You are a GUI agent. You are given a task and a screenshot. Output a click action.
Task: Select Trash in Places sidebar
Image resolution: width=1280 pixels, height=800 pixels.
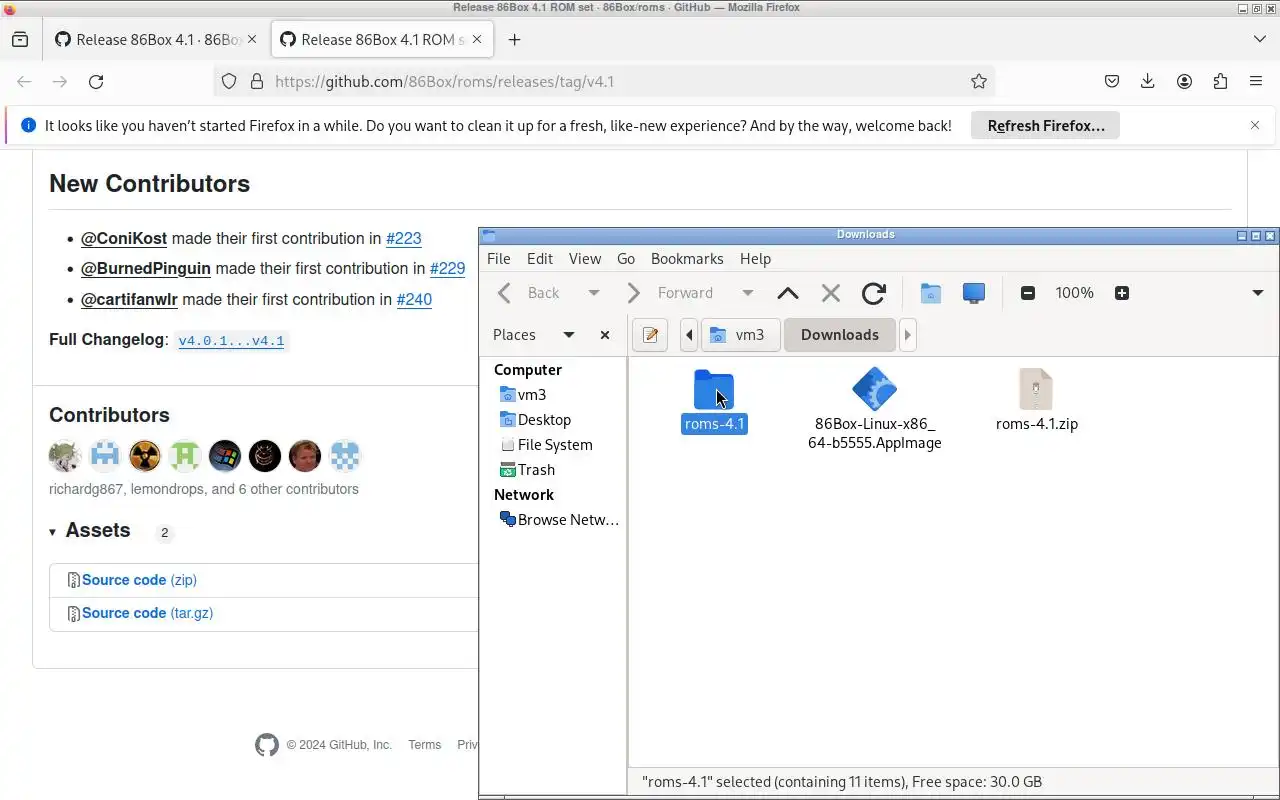click(526, 470)
